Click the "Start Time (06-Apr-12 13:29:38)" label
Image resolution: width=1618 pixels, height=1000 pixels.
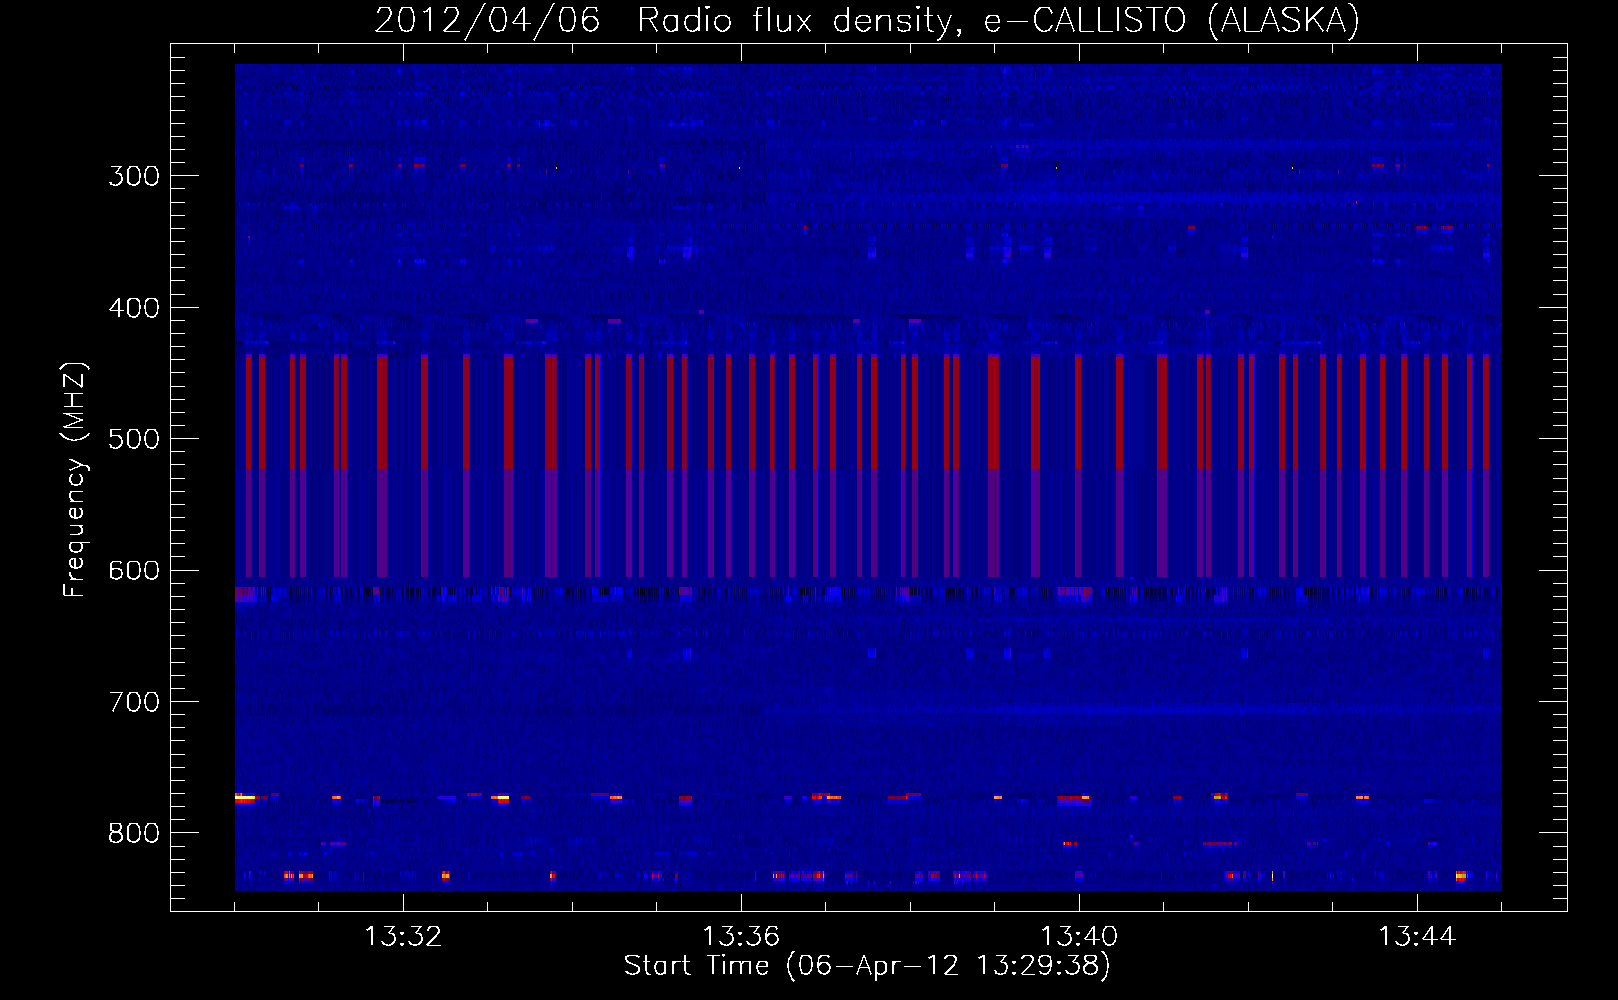click(x=867, y=966)
